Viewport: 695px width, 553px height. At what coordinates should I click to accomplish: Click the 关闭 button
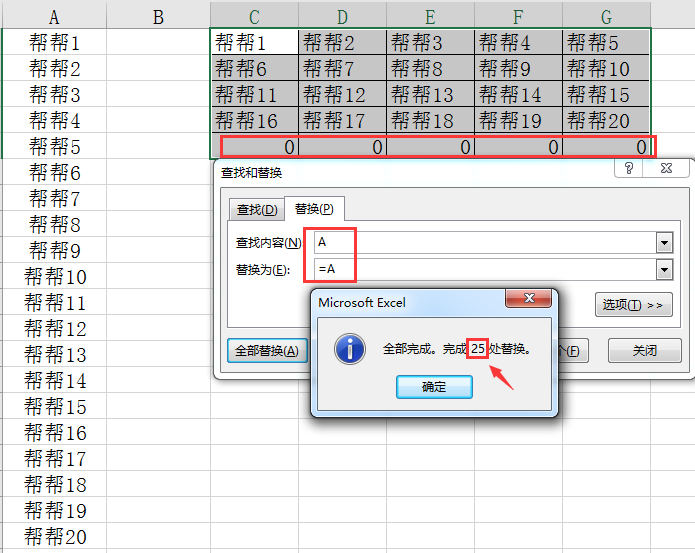coord(644,350)
